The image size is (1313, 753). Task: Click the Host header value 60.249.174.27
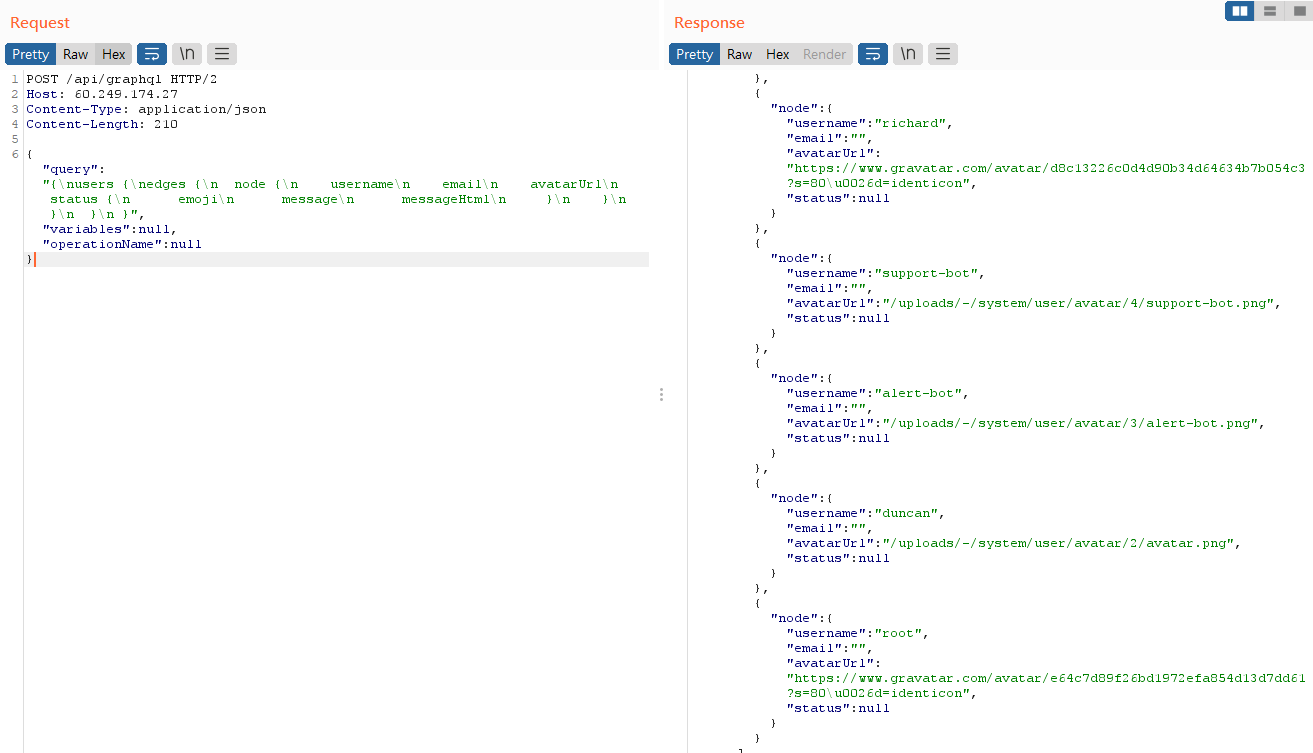(126, 94)
